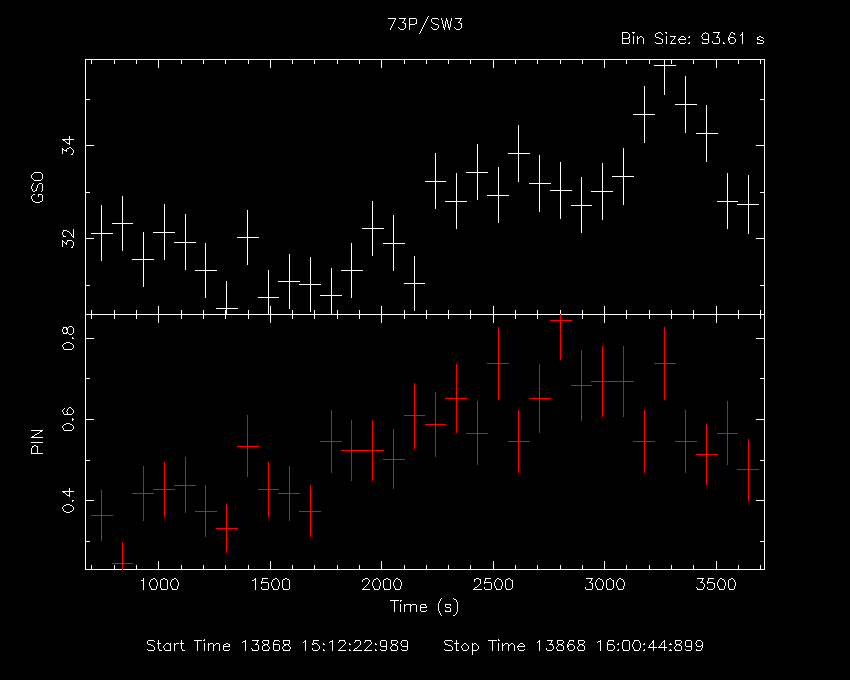Click the 2500 x-axis tick label
This screenshot has height=680, width=850.
click(493, 585)
